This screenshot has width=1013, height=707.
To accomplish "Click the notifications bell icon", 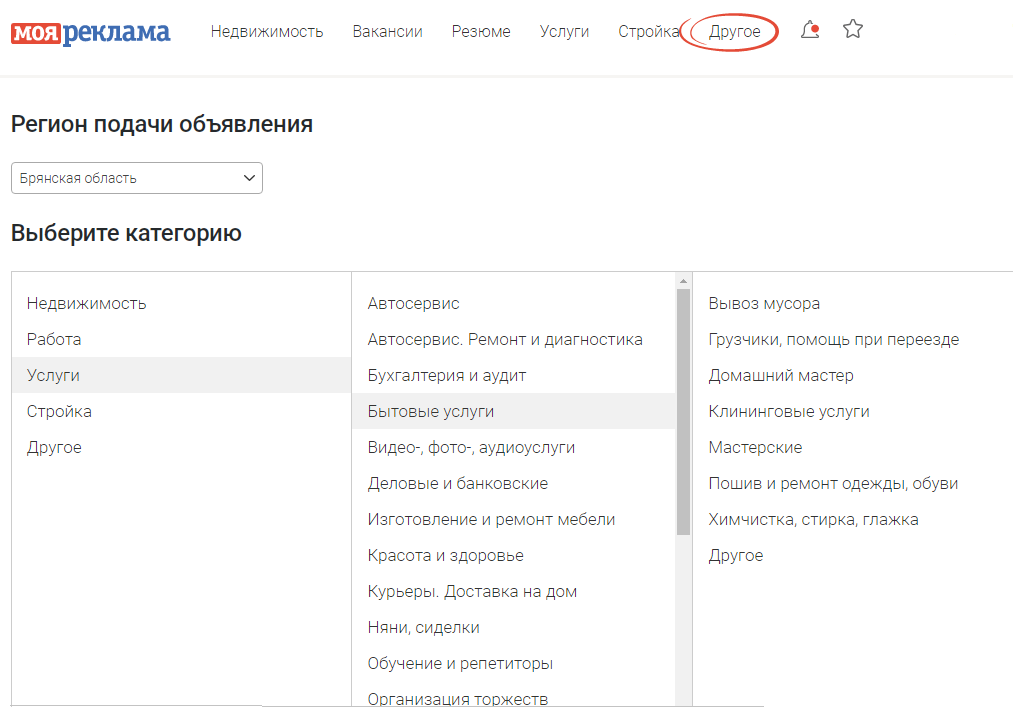I will 810,31.
